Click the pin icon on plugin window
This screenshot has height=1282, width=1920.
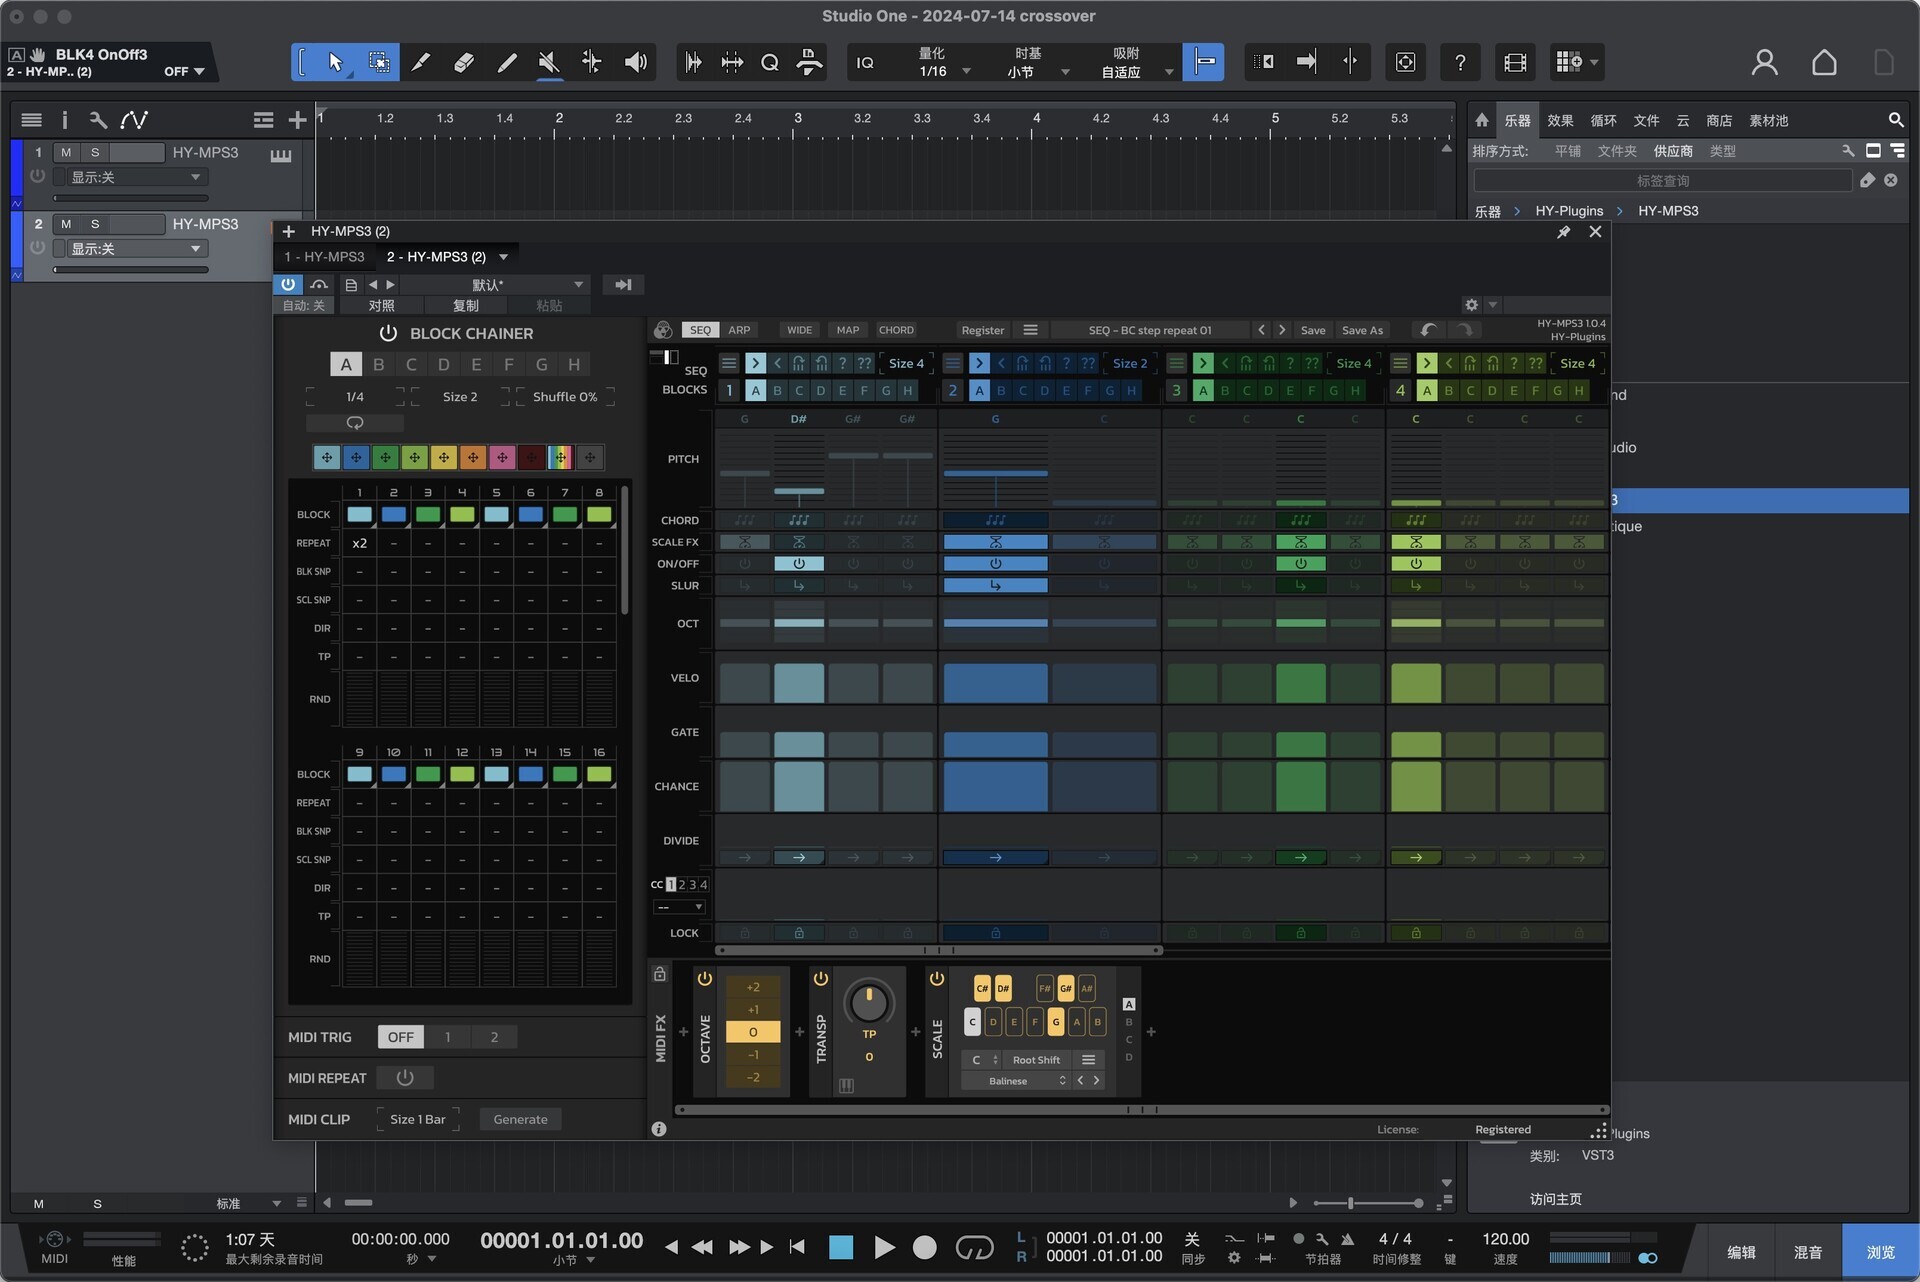click(1563, 232)
